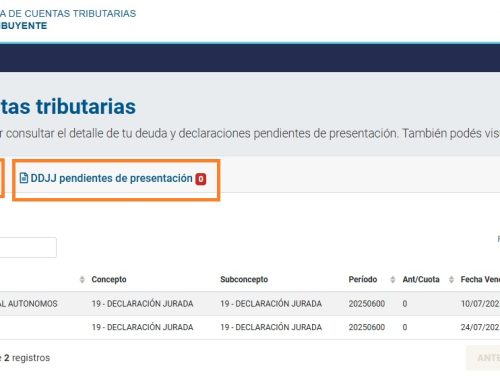
Task: Sort by the Período column header
Action: pos(363,279)
